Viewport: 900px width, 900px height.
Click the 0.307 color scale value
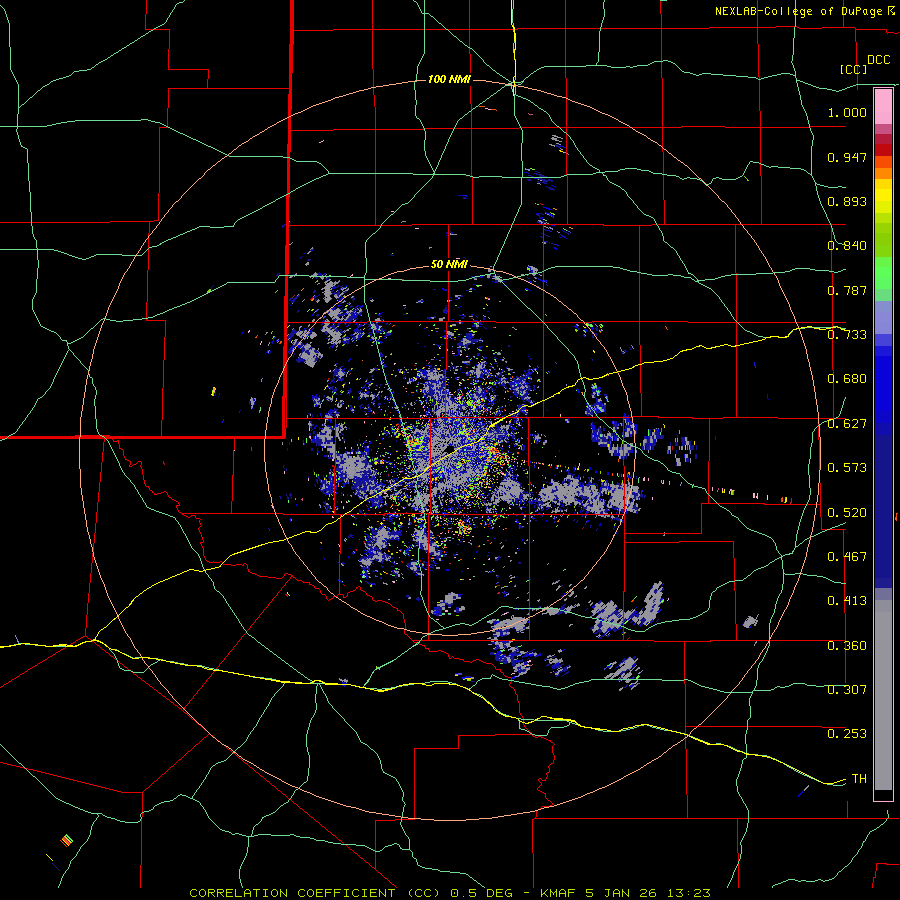point(847,690)
